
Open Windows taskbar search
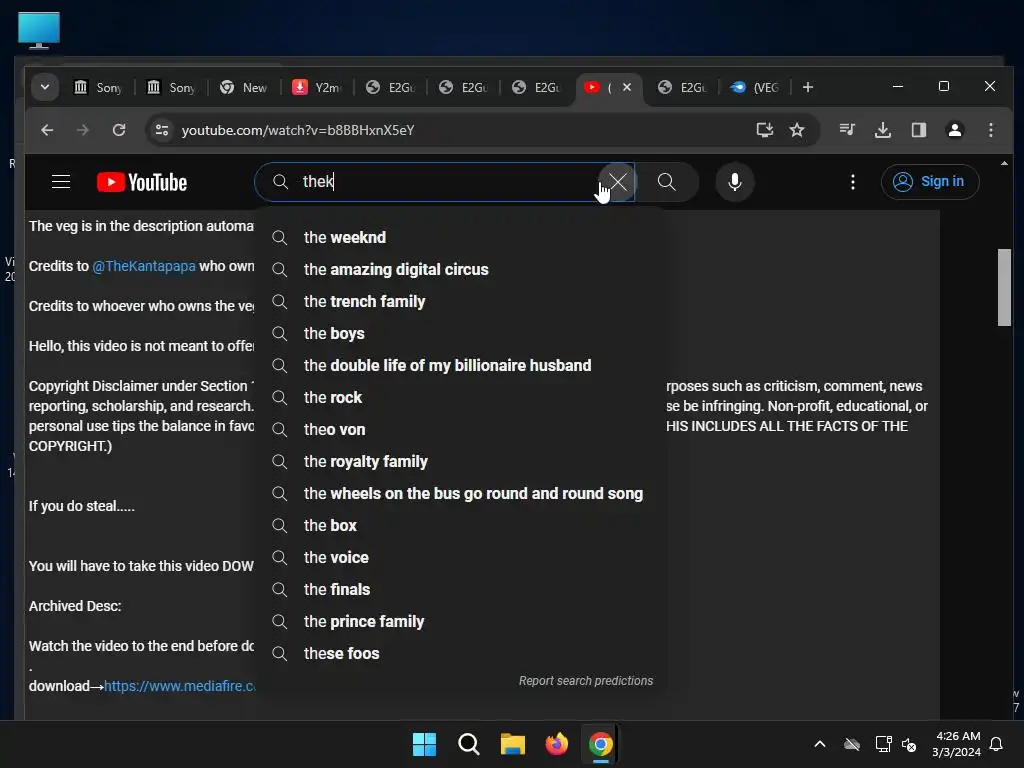tap(468, 744)
